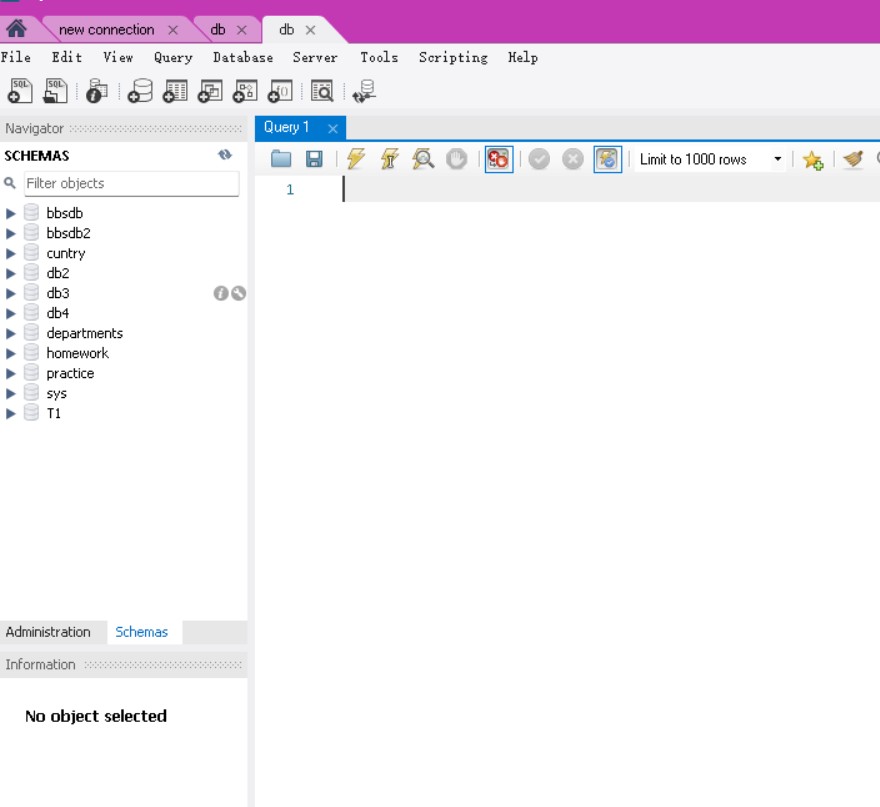The height and width of the screenshot is (807, 880).
Task: Expand the bbsdb schema node
Action: (11, 213)
